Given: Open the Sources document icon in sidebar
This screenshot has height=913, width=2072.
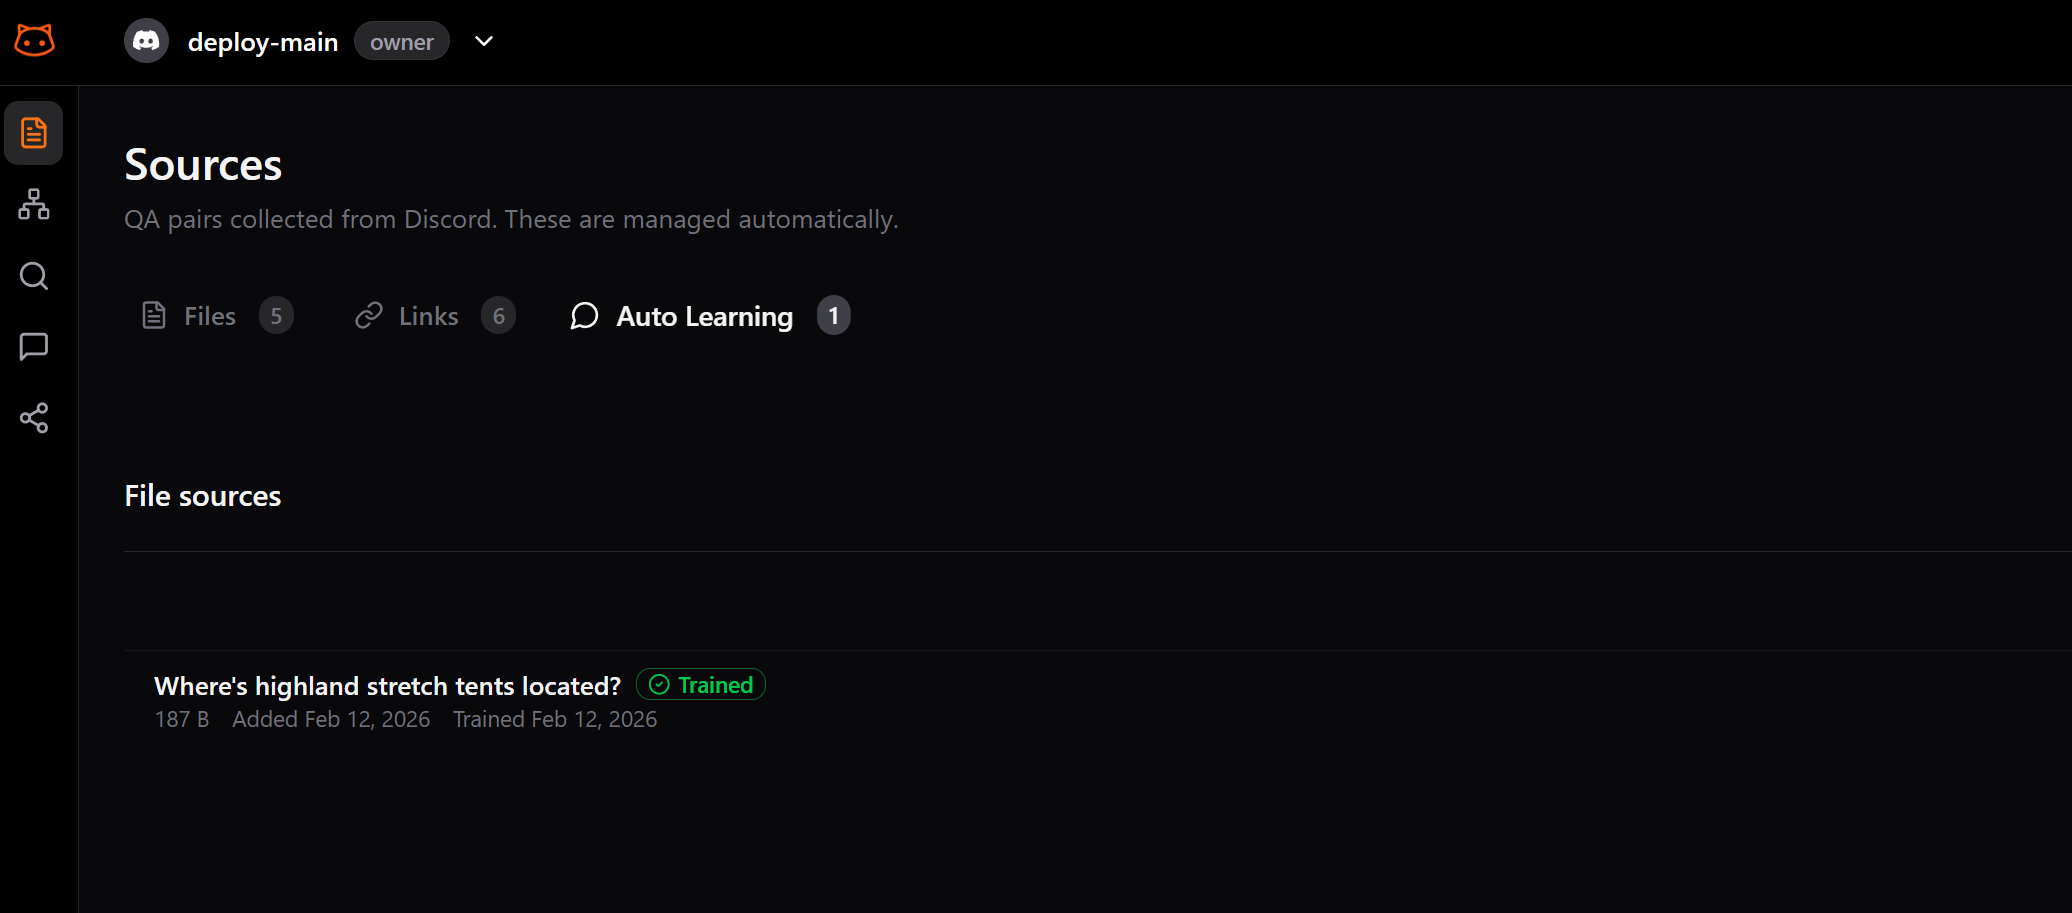Looking at the screenshot, I should [34, 132].
